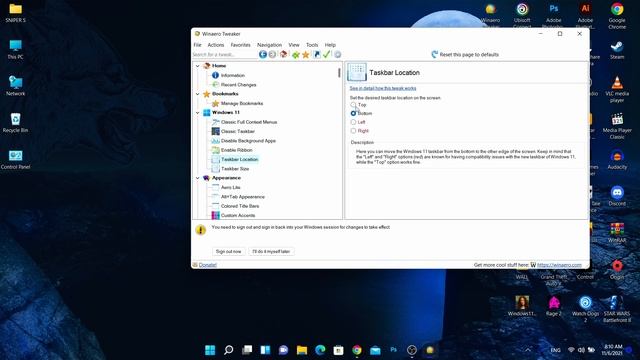Open Microsoft Store from the taskbar

click(338, 350)
